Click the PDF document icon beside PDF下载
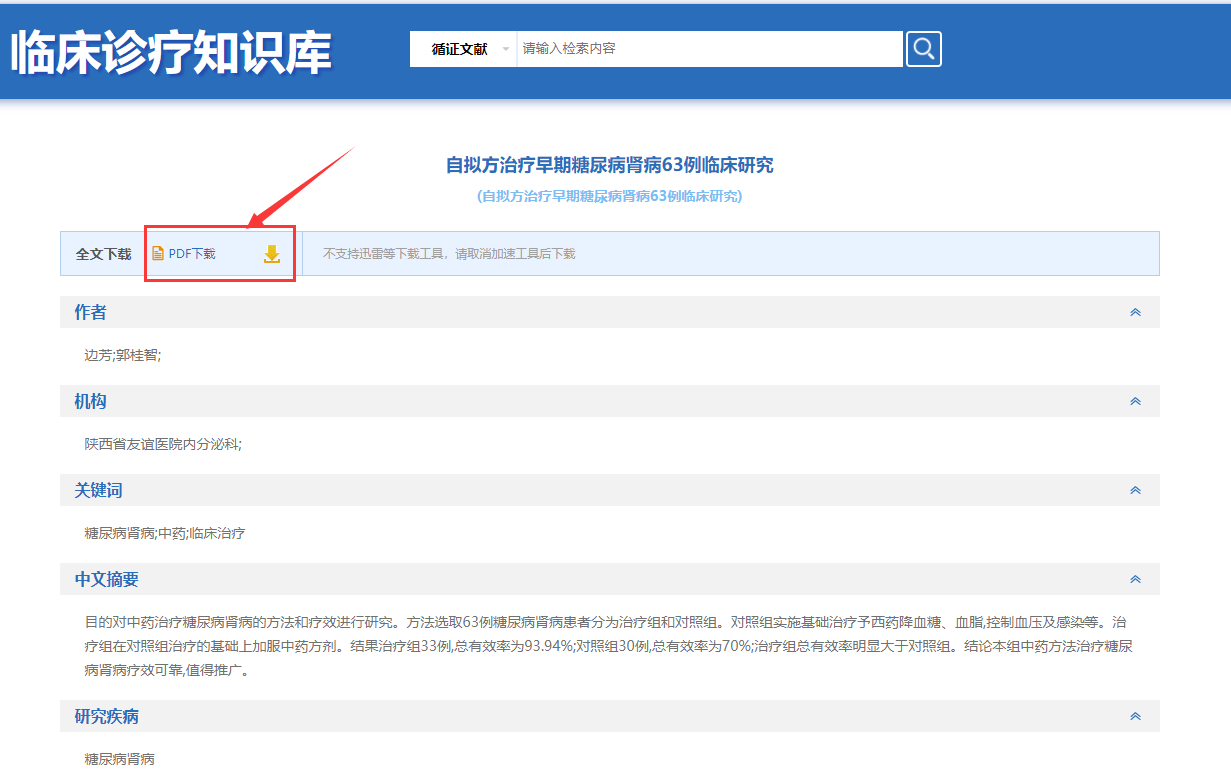Screen dimensions: 1231x774 point(158,254)
